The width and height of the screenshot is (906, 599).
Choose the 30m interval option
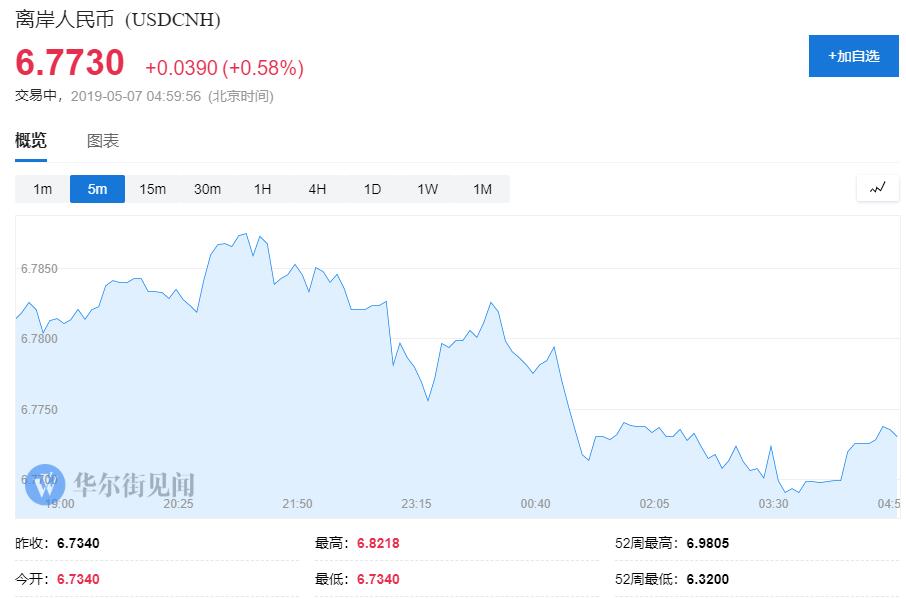click(x=207, y=189)
